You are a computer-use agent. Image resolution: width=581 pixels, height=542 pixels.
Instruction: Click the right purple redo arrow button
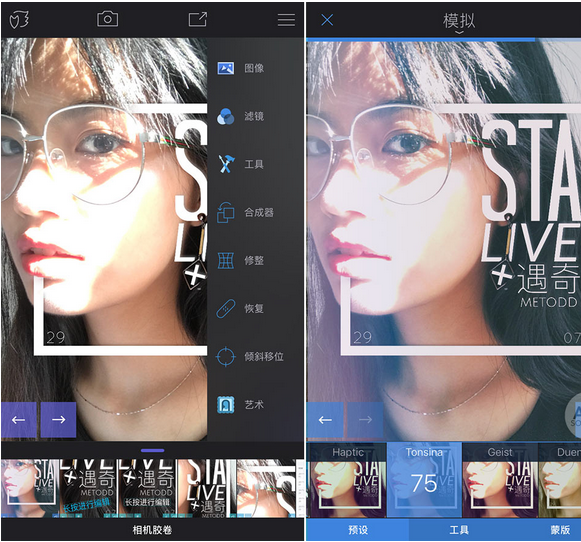click(58, 420)
